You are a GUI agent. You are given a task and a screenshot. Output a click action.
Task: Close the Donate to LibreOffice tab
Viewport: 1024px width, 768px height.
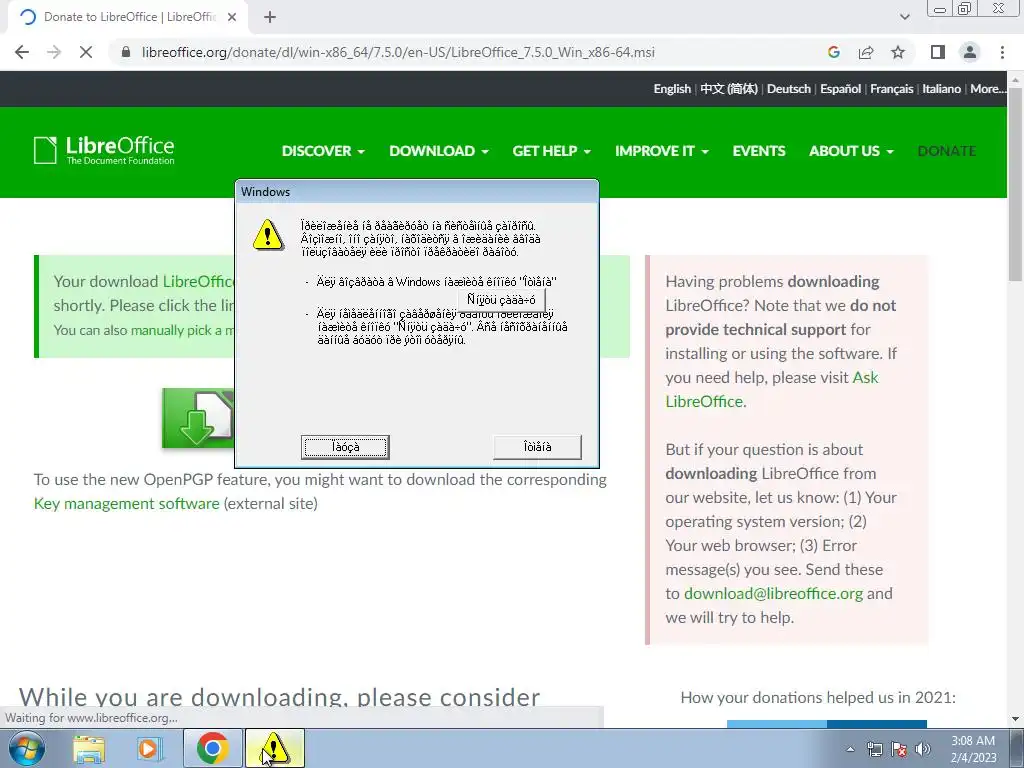[x=232, y=18]
